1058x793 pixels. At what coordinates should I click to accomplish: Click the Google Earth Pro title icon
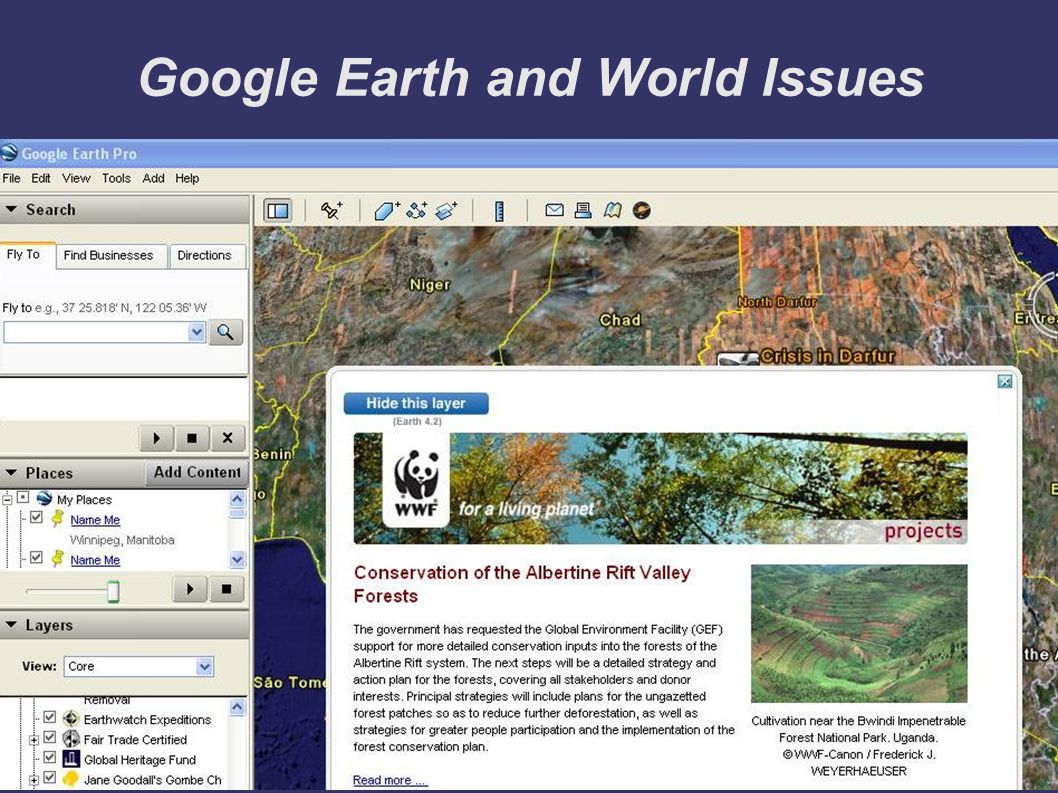(9, 153)
